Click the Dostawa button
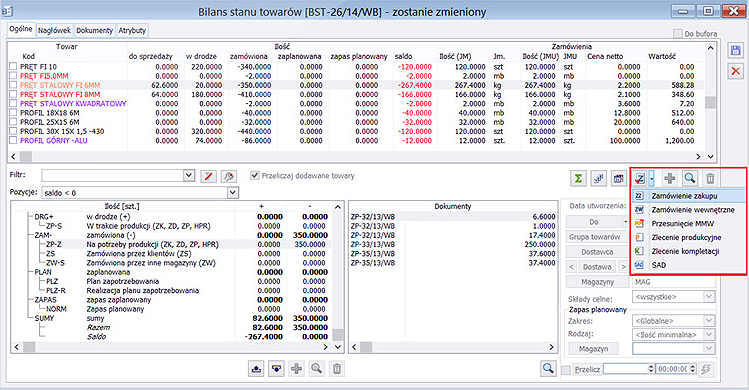This screenshot has height=390, width=749. pyautogui.click(x=597, y=266)
